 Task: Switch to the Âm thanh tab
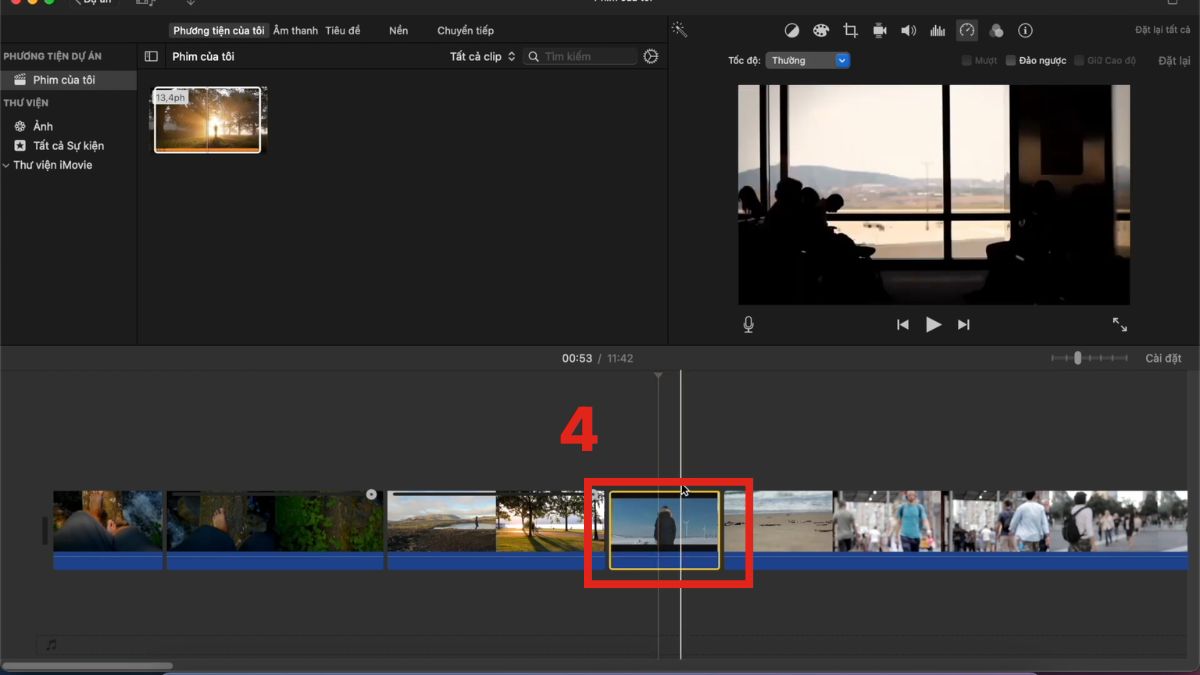pos(295,31)
